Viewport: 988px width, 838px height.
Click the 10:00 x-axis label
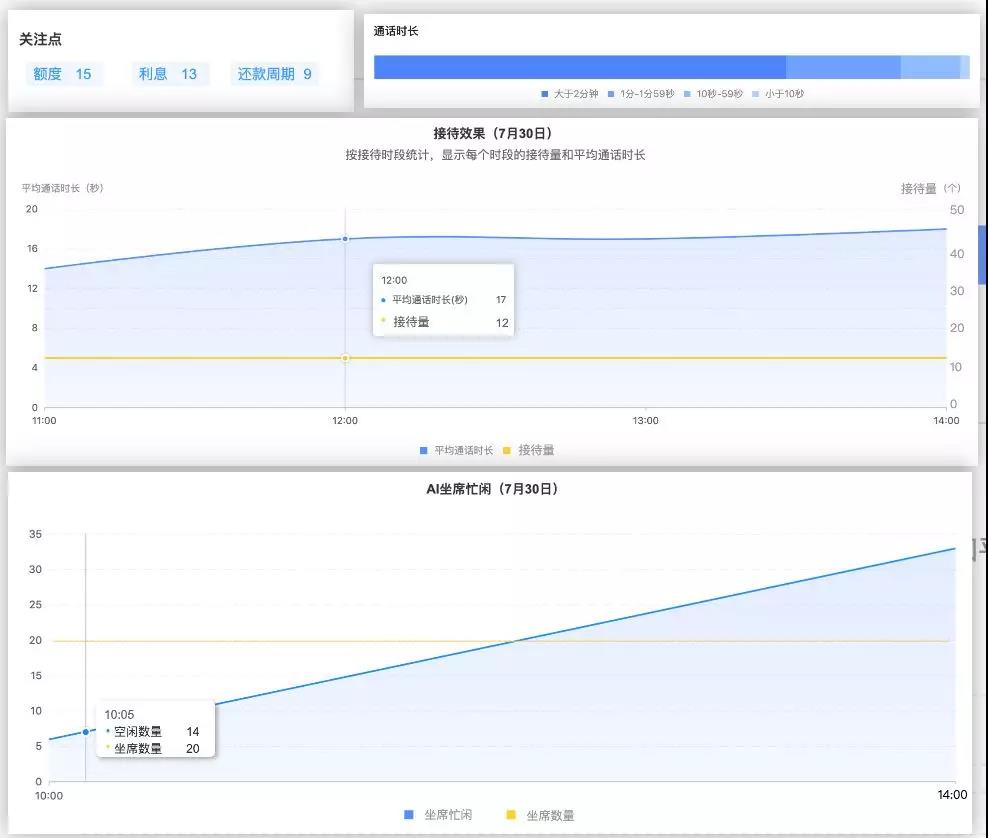pos(49,796)
